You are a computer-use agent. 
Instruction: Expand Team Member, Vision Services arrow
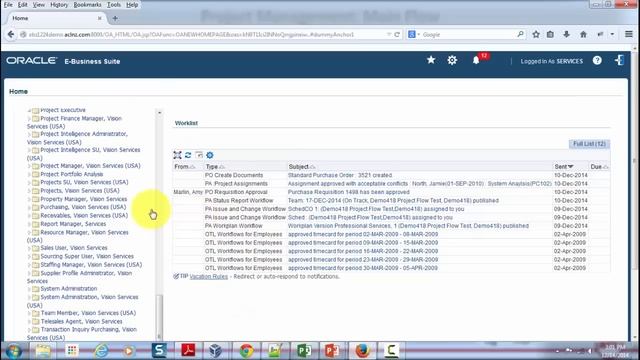(x=29, y=313)
